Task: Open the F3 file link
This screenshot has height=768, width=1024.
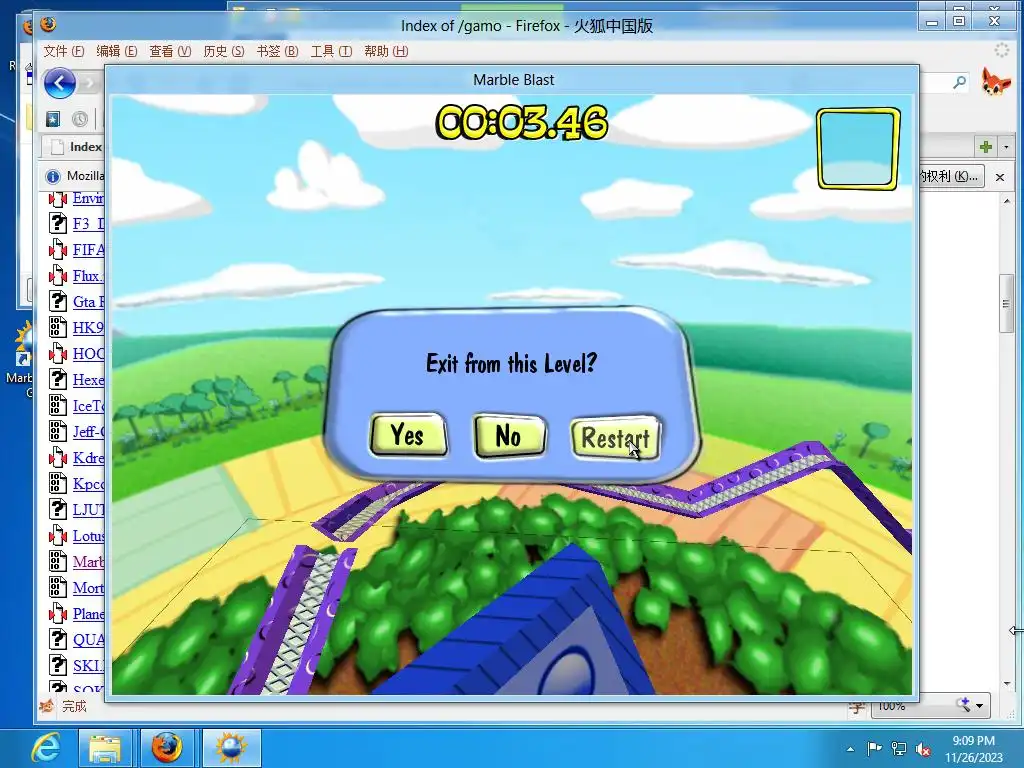Action: point(88,224)
